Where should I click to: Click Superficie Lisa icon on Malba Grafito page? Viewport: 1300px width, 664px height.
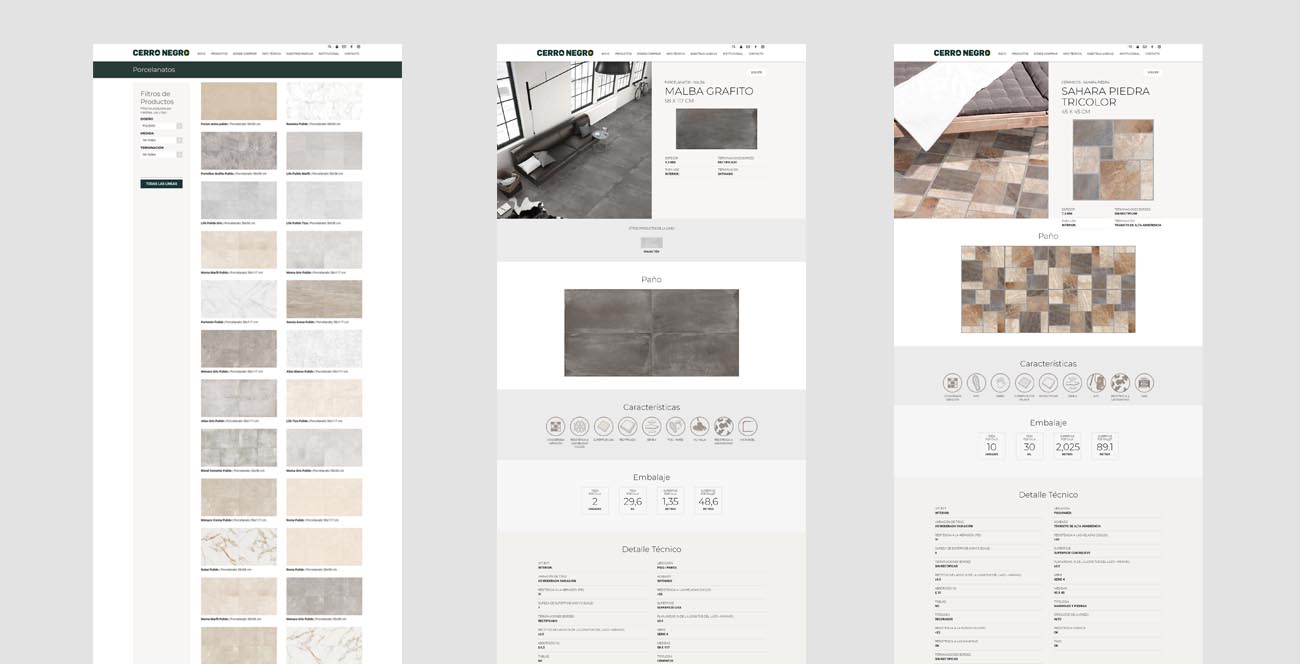tap(603, 427)
